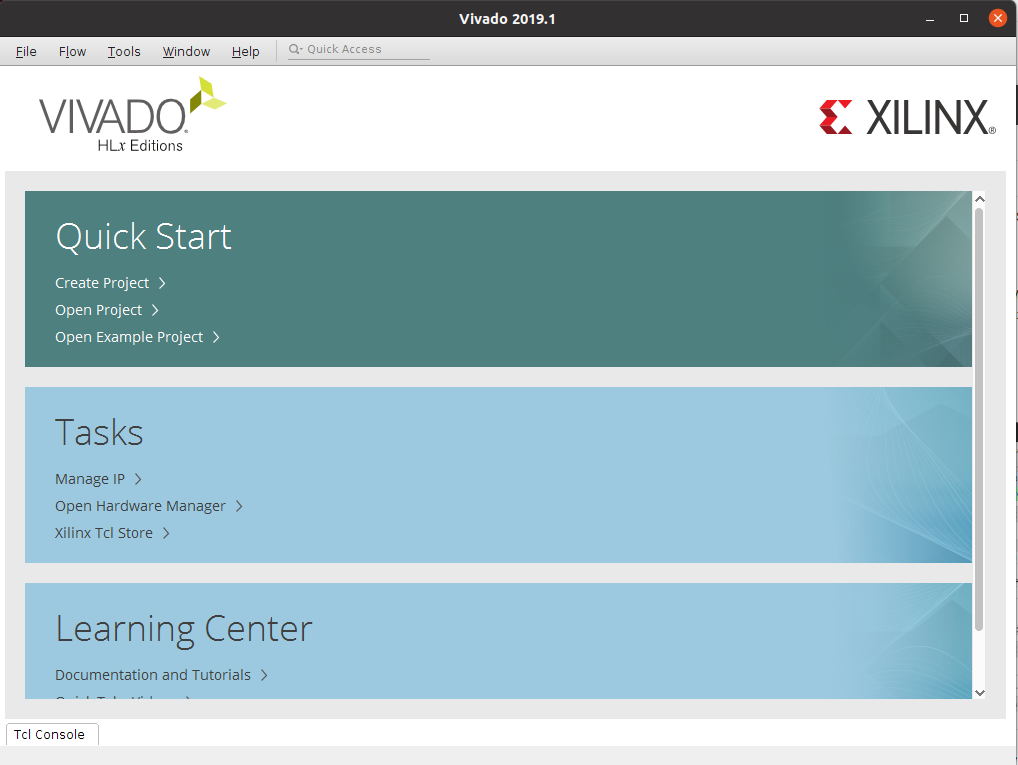1018x765 pixels.
Task: Open the Flow menu
Action: 72,51
